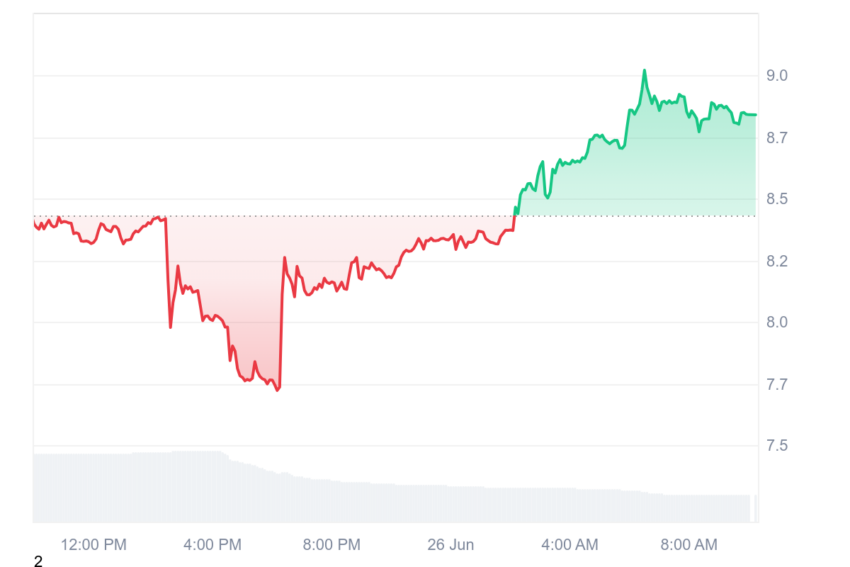Select the 8:00 AM time label
Image resolution: width=850 pixels, height=567 pixels.
(x=688, y=545)
